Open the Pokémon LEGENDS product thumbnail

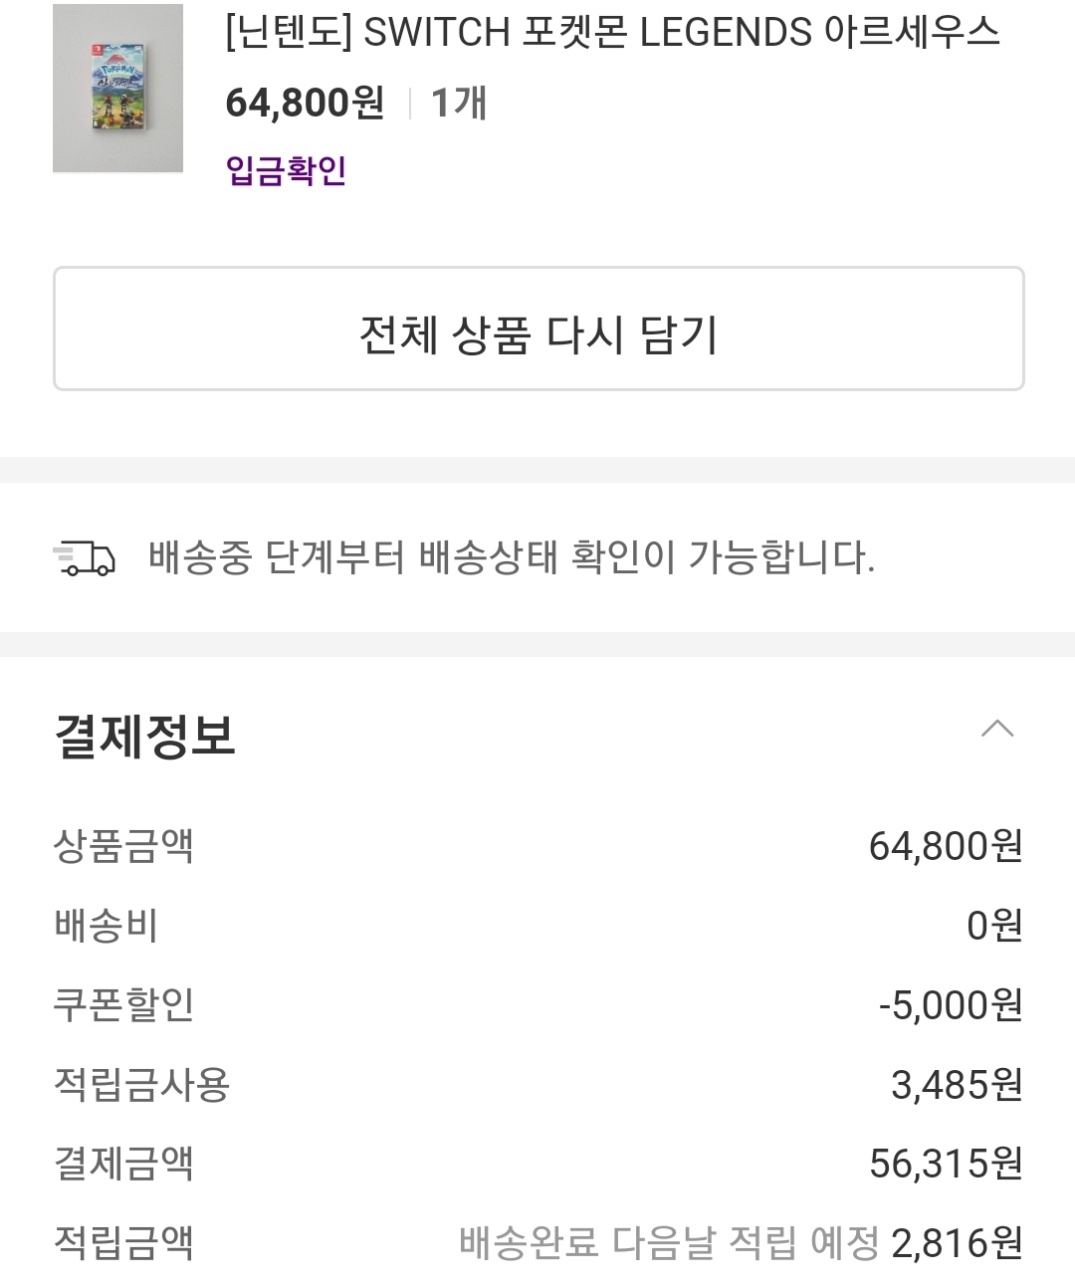118,88
